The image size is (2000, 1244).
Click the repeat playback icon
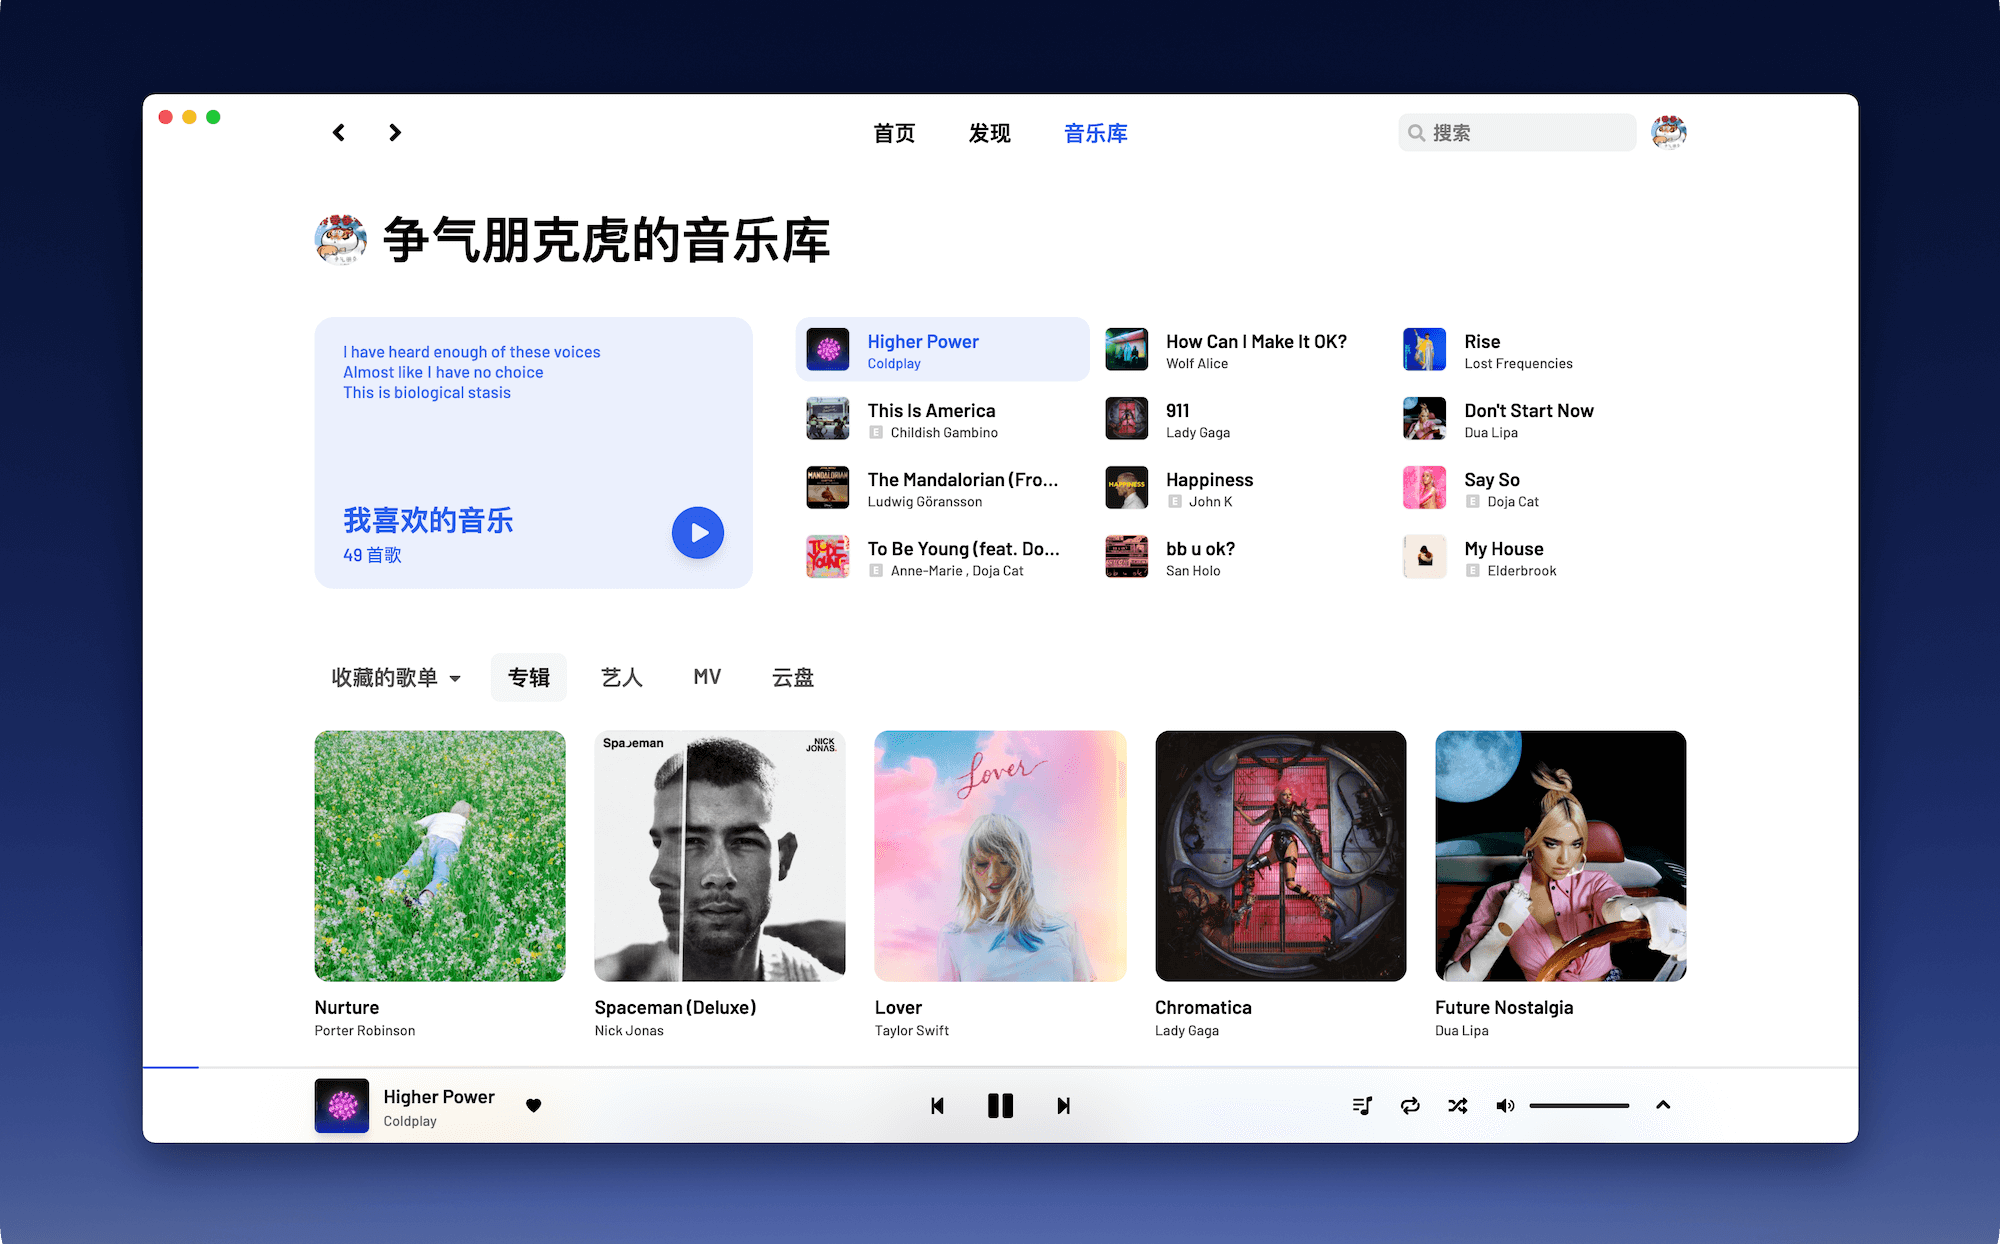1410,1105
